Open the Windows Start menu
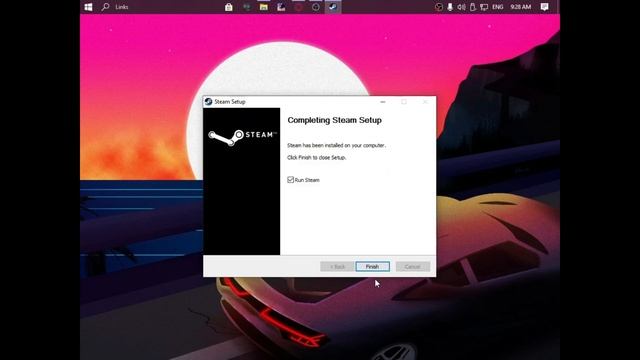Viewport: 640px width, 360px height. [x=88, y=7]
